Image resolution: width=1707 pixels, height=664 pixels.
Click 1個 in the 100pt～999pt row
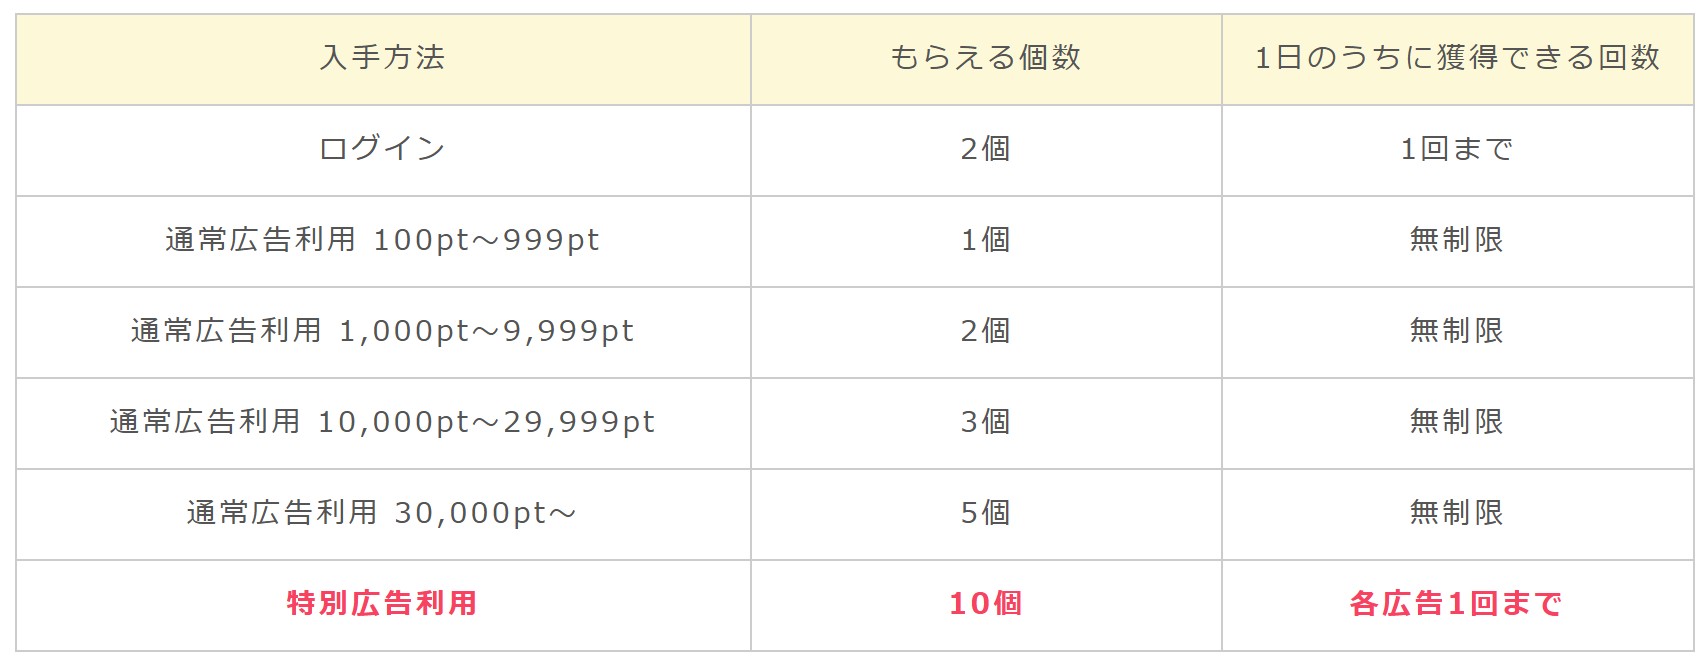tap(985, 240)
